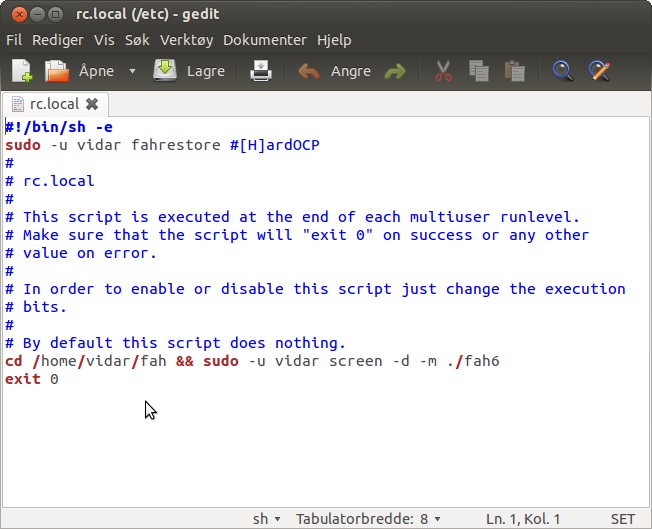Click the 'cd /home/vidar/fah' command line

pos(252,361)
